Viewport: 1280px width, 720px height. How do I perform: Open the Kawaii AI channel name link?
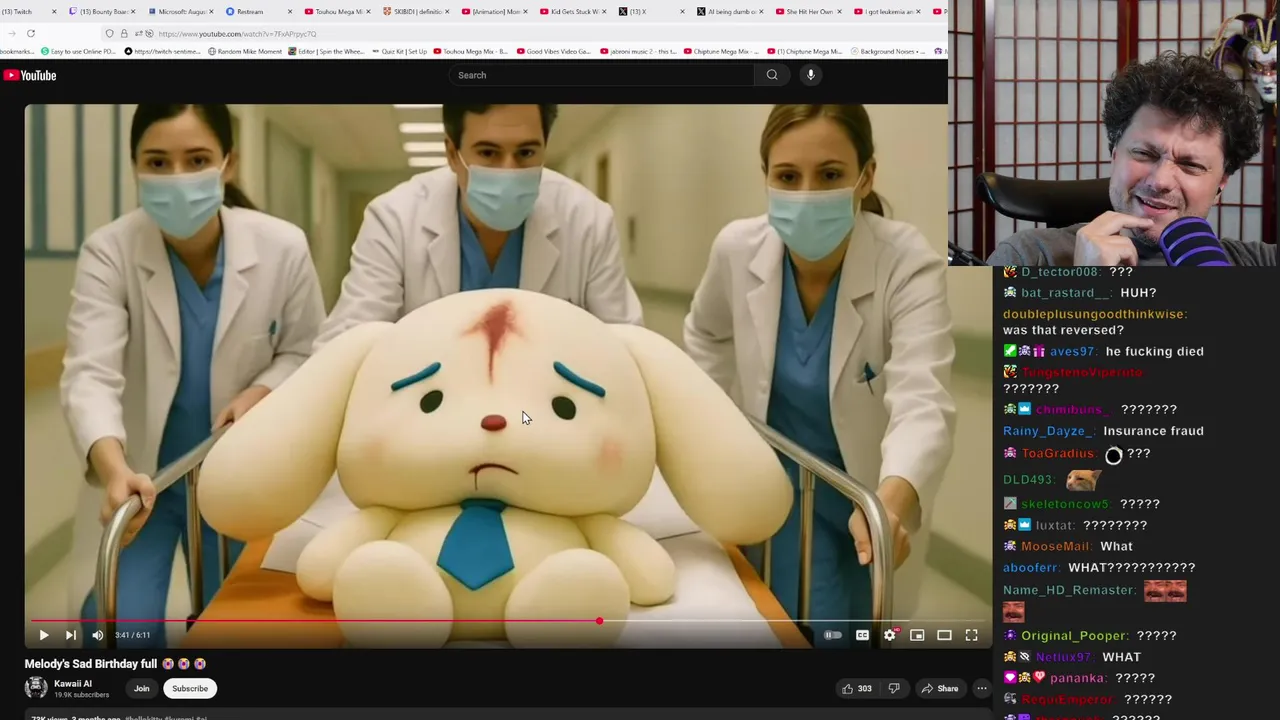click(x=73, y=684)
